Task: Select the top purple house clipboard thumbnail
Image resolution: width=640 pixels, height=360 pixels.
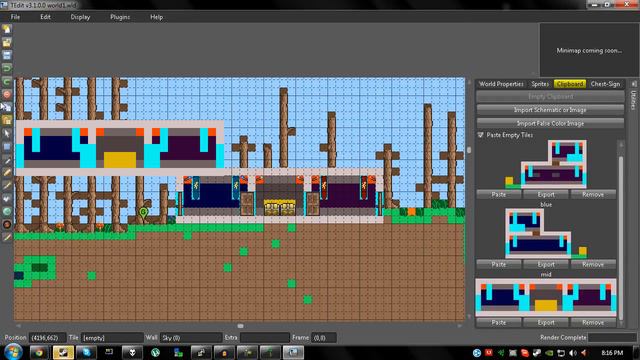Action: pos(546,164)
